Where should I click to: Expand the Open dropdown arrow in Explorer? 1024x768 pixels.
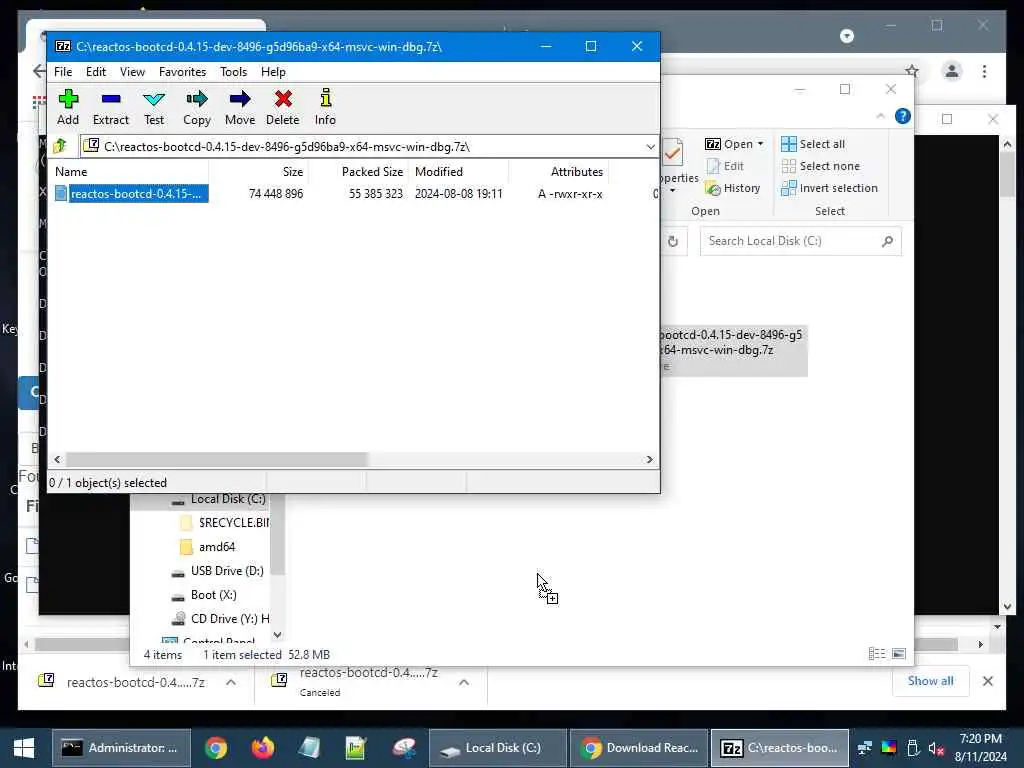[760, 144]
